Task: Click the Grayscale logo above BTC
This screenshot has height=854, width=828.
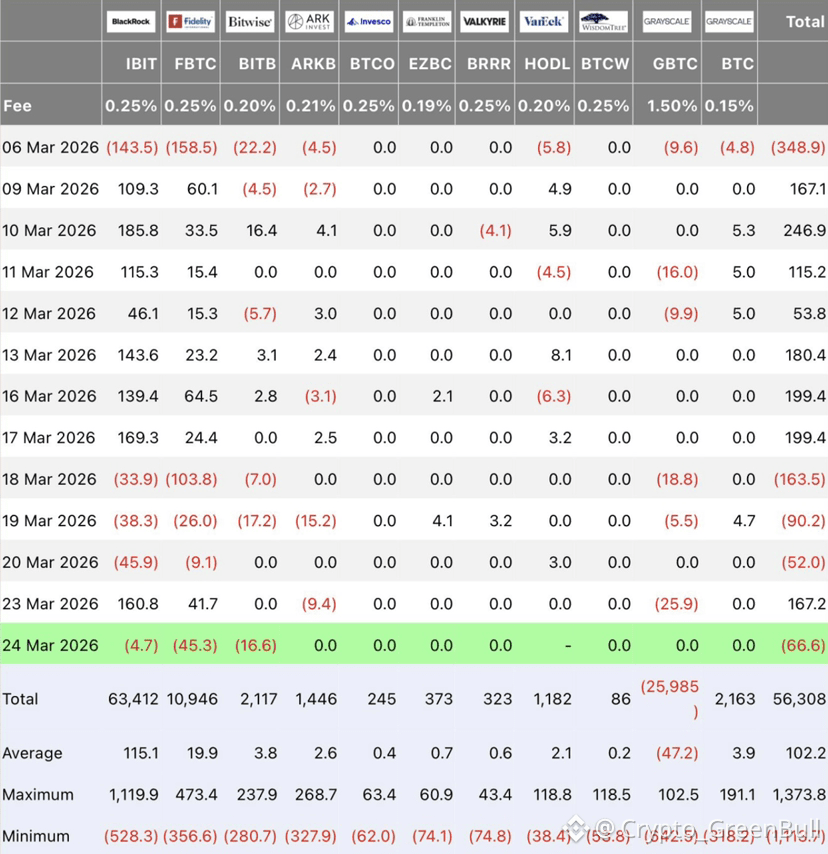Action: [x=729, y=22]
